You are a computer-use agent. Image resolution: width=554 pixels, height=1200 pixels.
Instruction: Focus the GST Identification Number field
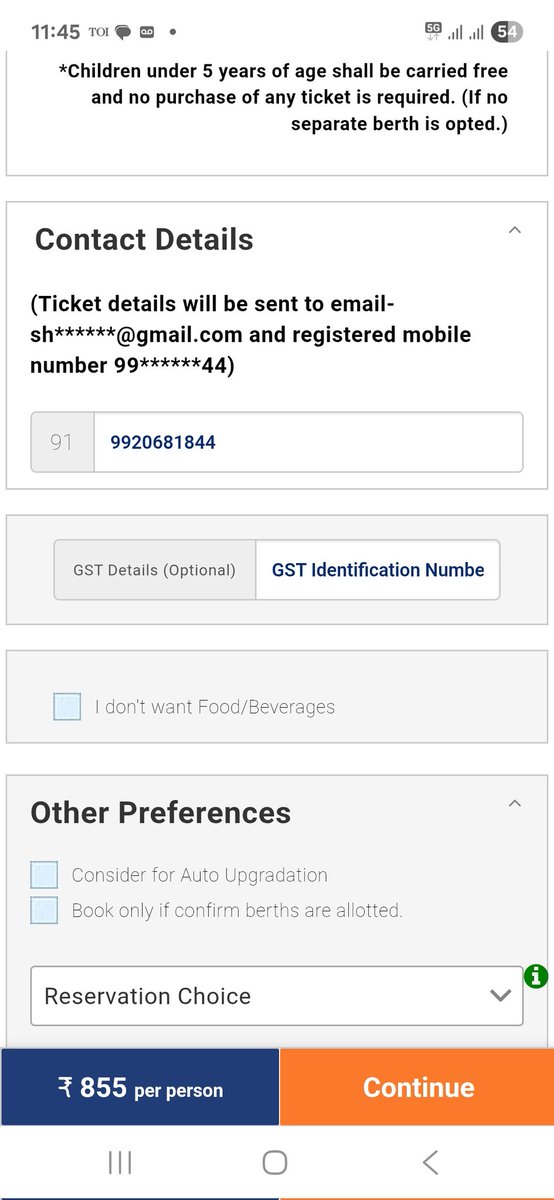coord(378,570)
